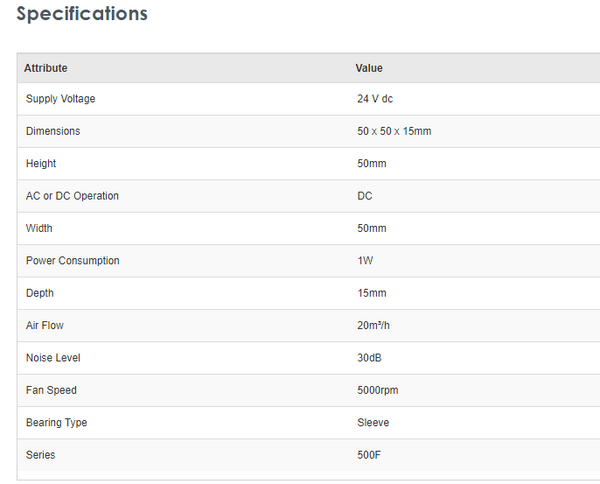Click the 5000rpm fan speed value
The height and width of the screenshot is (484, 600).
click(x=377, y=390)
